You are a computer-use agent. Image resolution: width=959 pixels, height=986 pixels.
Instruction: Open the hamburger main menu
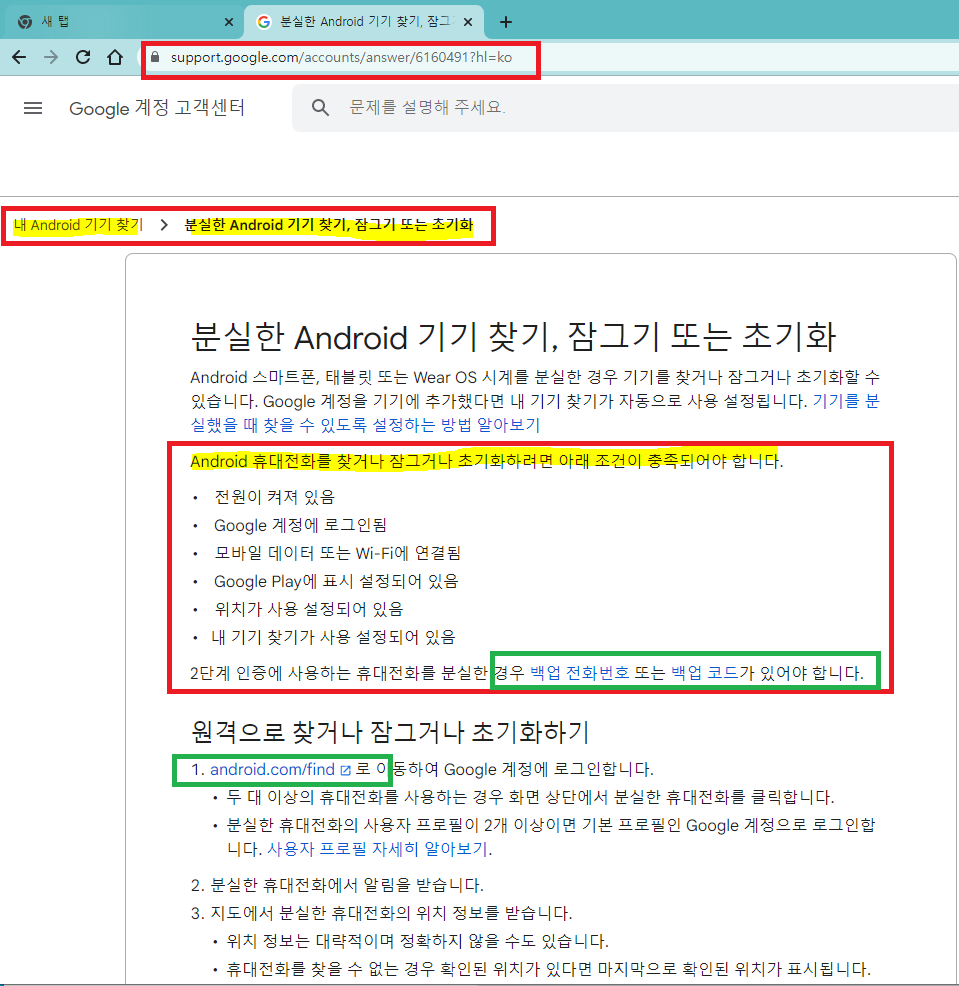(x=33, y=108)
